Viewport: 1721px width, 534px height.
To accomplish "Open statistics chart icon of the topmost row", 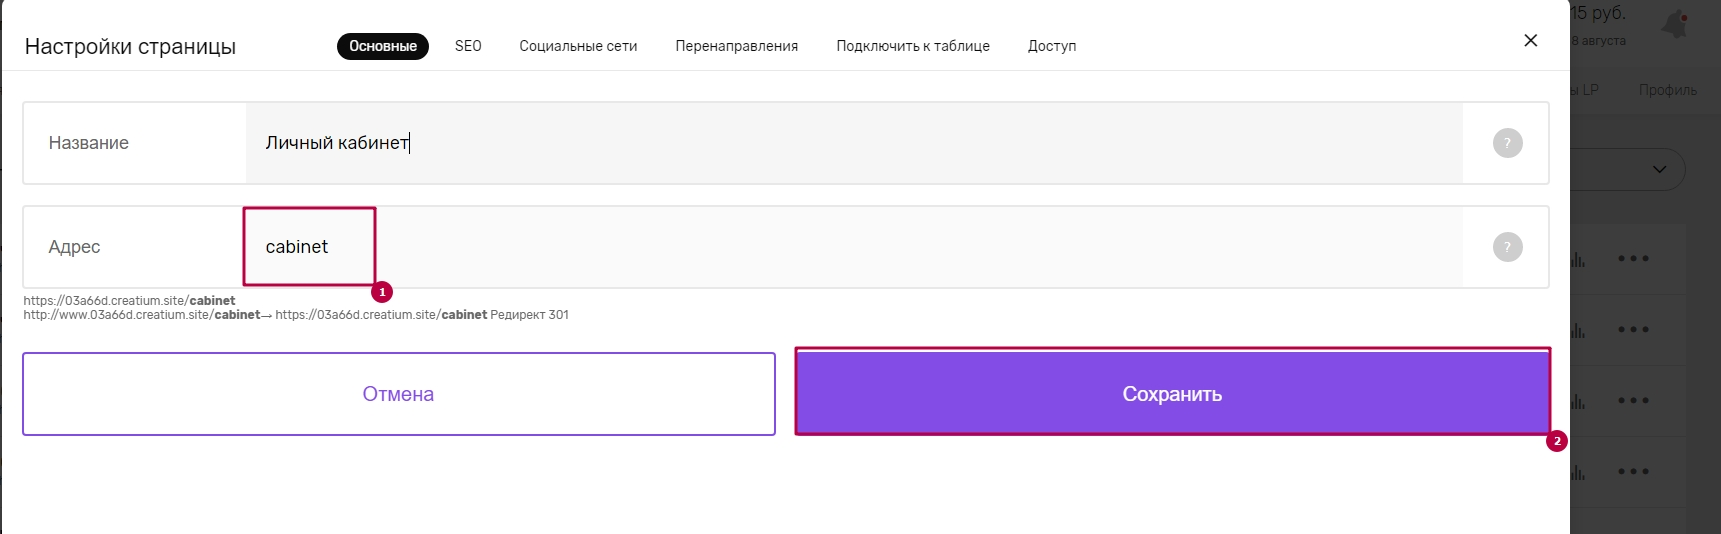I will (x=1578, y=259).
